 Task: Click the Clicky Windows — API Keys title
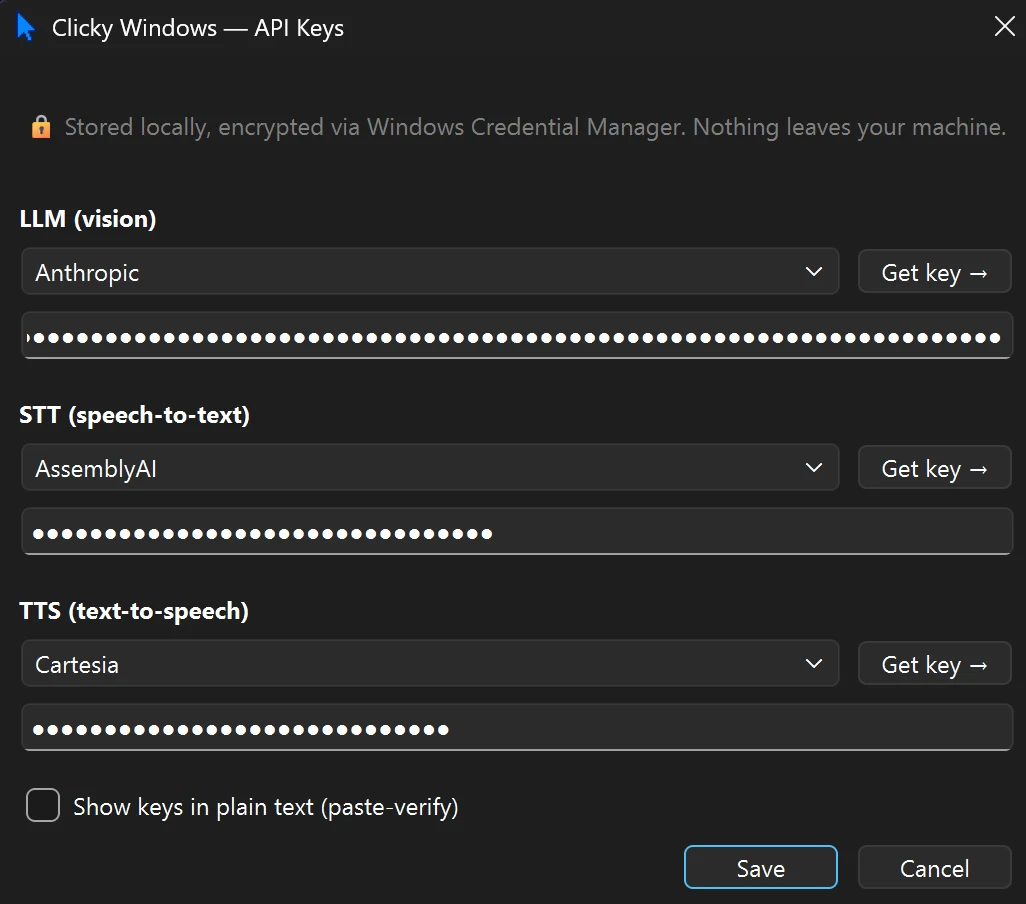click(198, 28)
